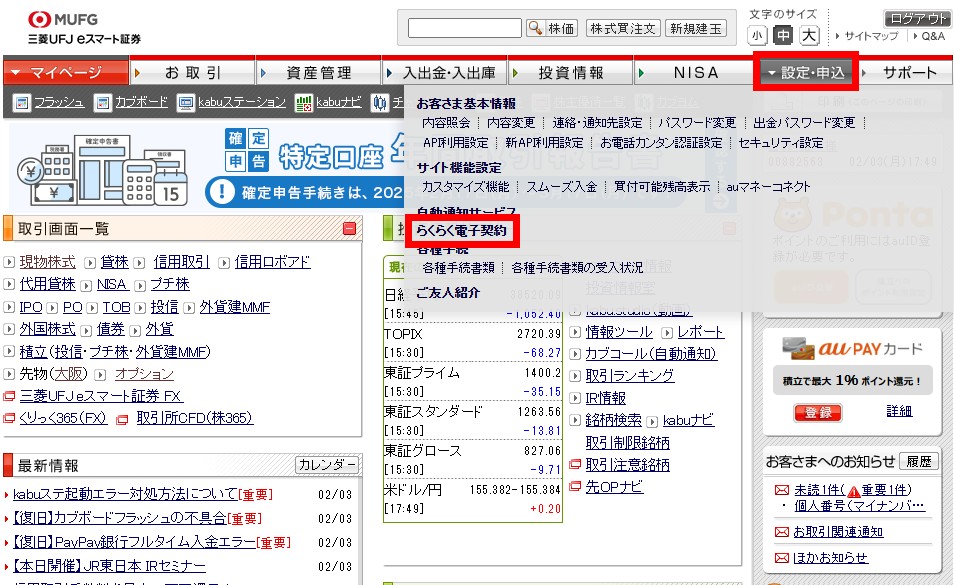Screen dimensions: 954x585
Task: Open the NISA dropdown menu
Action: pos(695,72)
